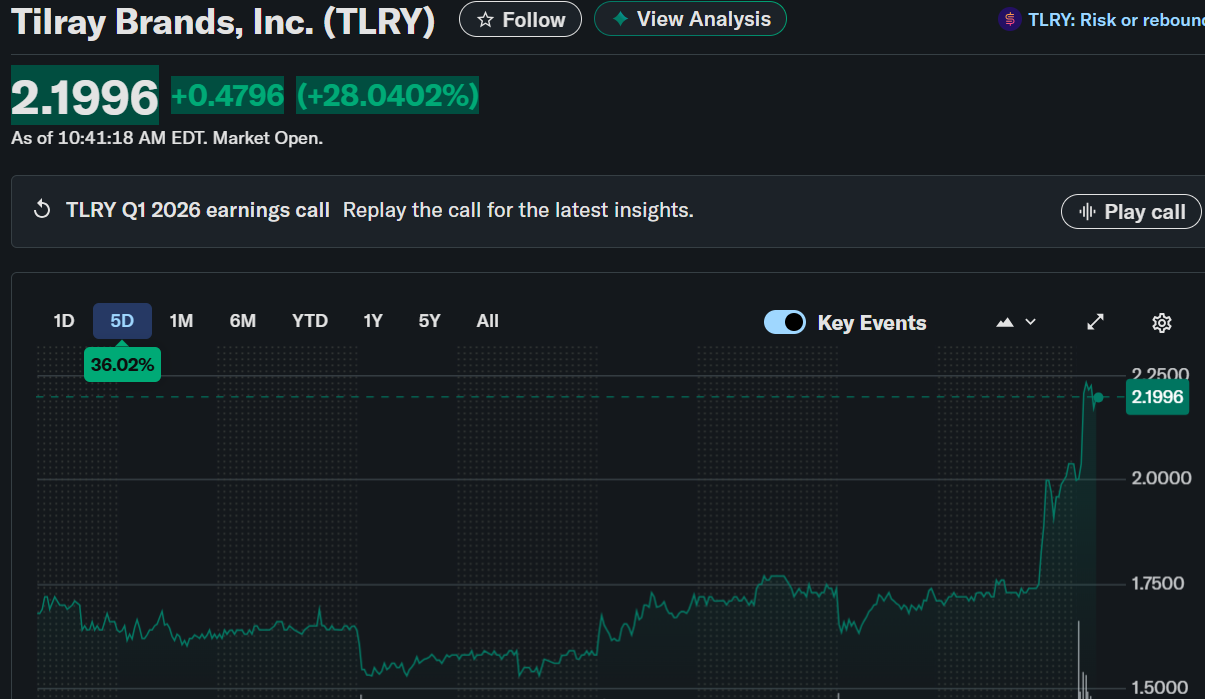1205x699 pixels.
Task: Click the TLRY Risk or rebound link
Action: 1115,20
